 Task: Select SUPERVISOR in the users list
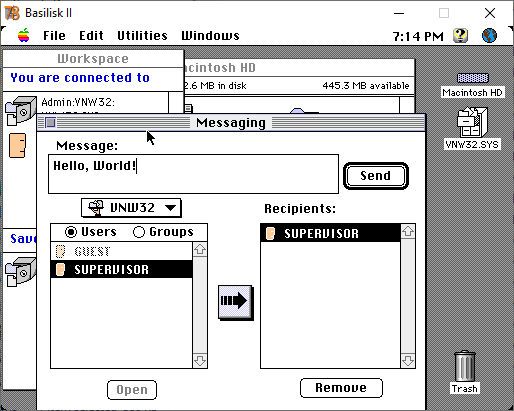point(122,269)
